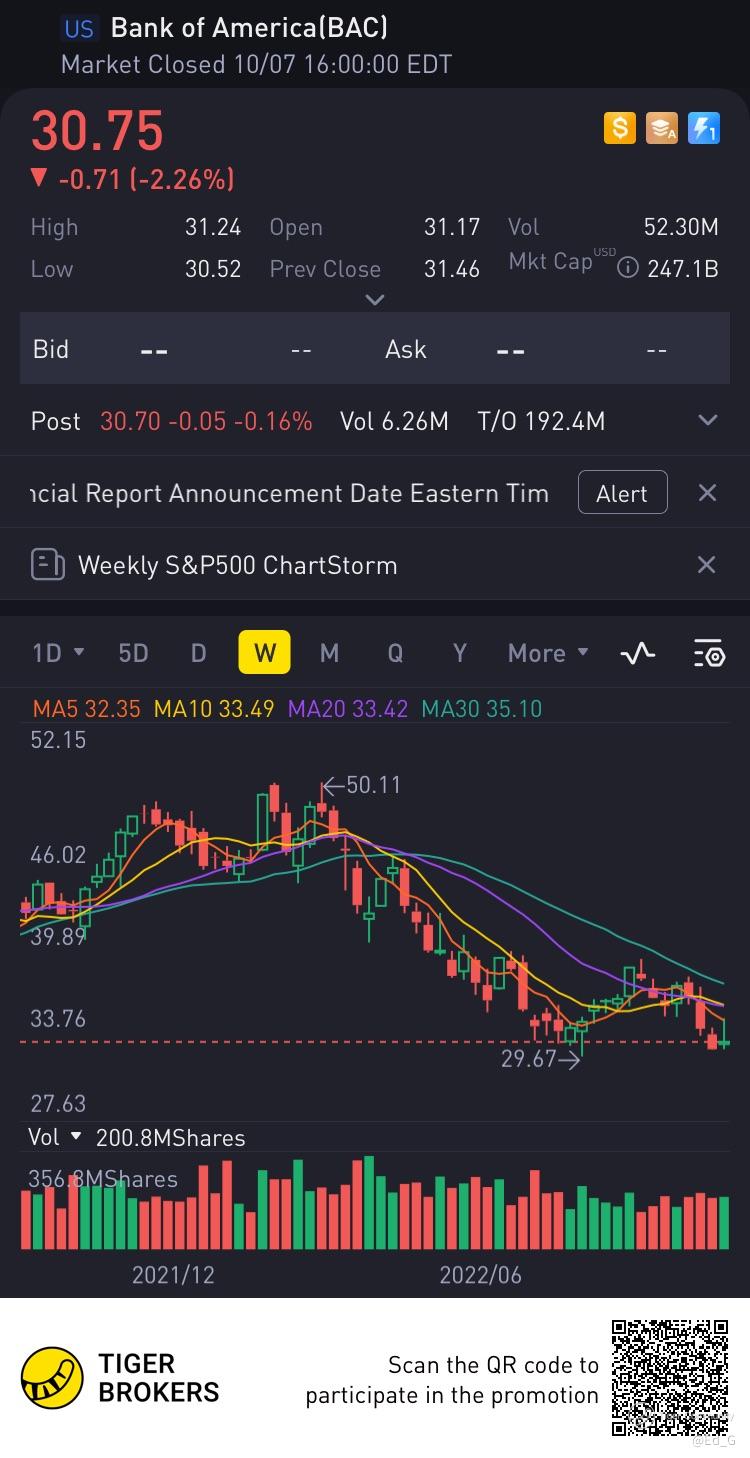Set an Alert for the report date
Image resolution: width=750 pixels, height=1458 pixels.
tap(622, 493)
